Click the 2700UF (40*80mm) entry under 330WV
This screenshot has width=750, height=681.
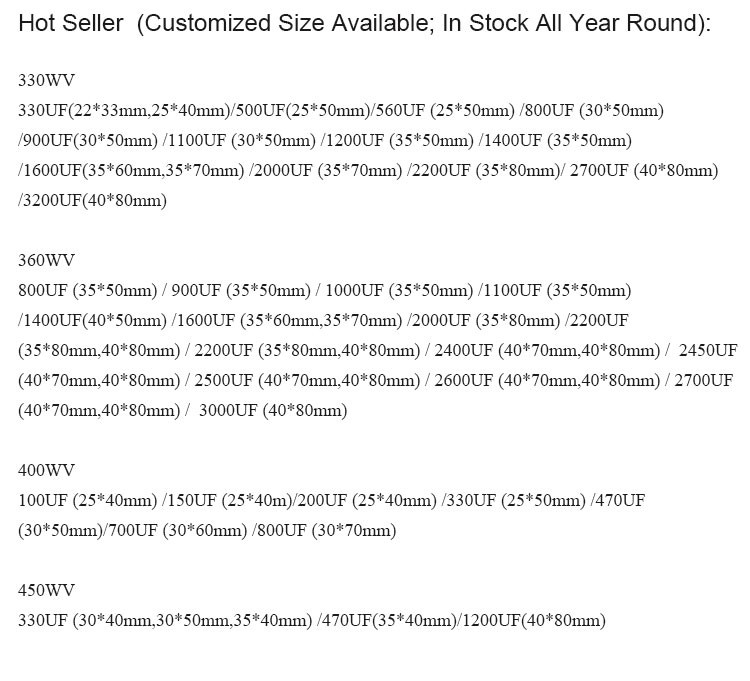coord(644,171)
